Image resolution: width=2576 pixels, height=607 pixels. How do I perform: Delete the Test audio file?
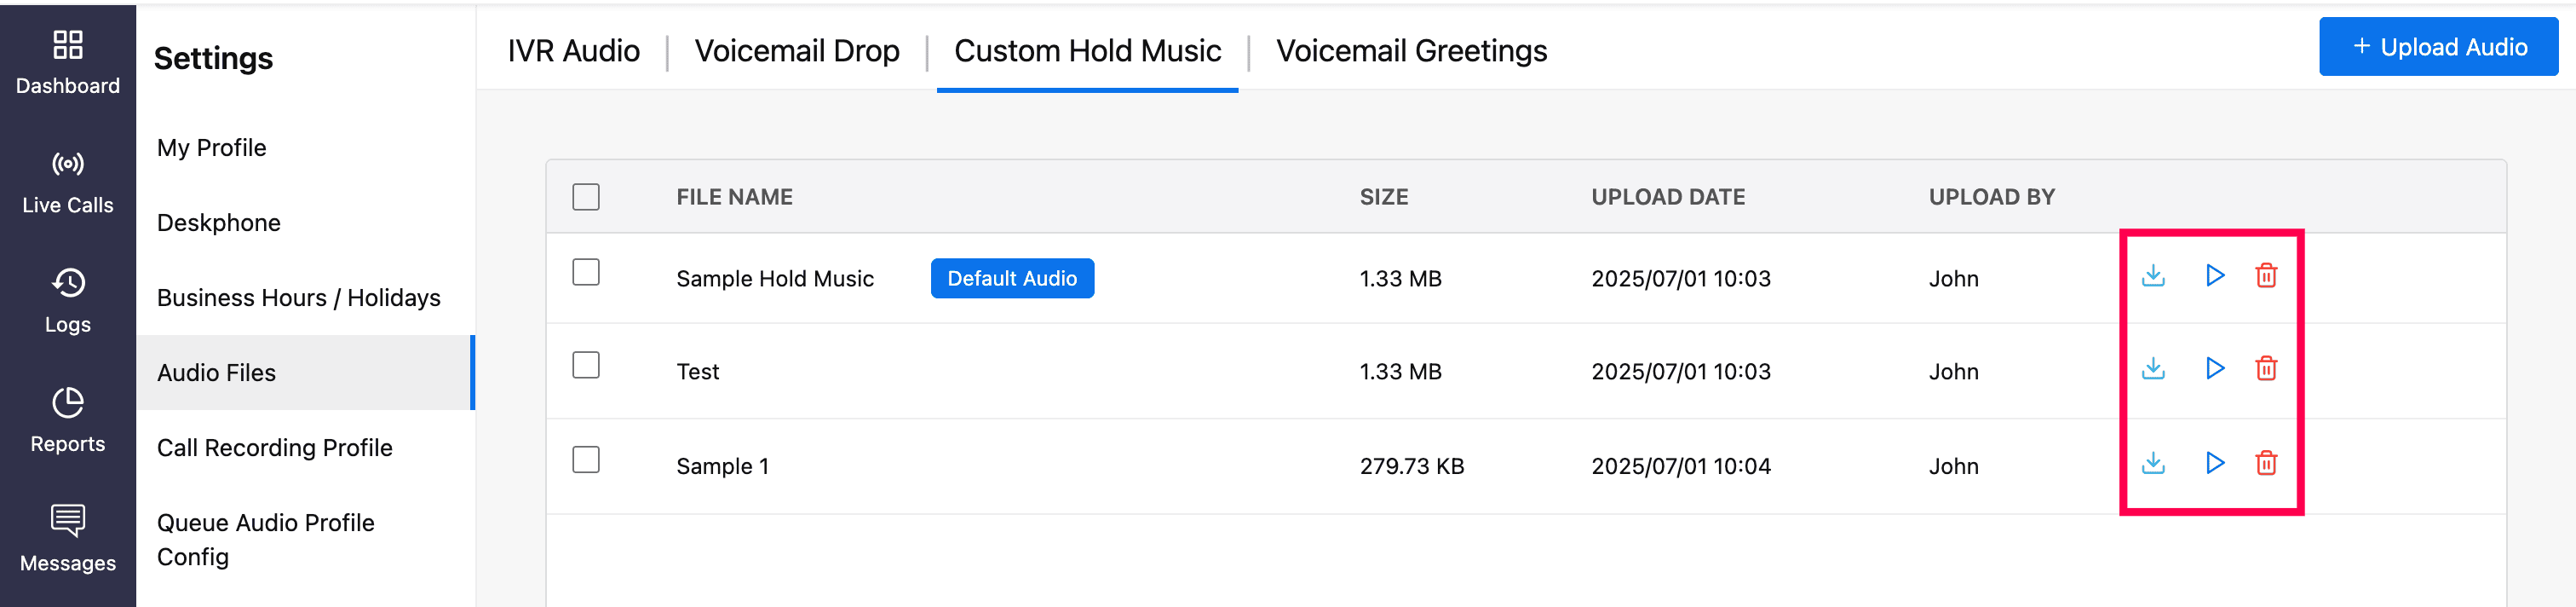point(2266,369)
